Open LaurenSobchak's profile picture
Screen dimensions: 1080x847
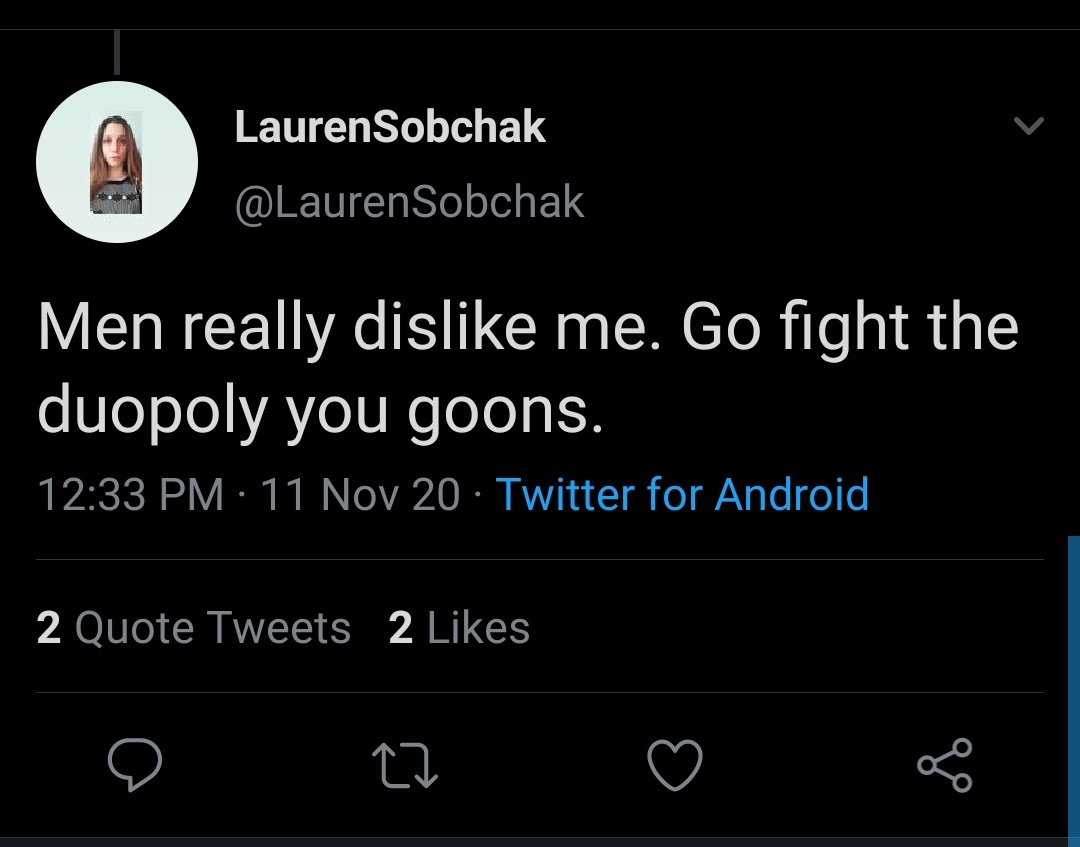[x=117, y=162]
